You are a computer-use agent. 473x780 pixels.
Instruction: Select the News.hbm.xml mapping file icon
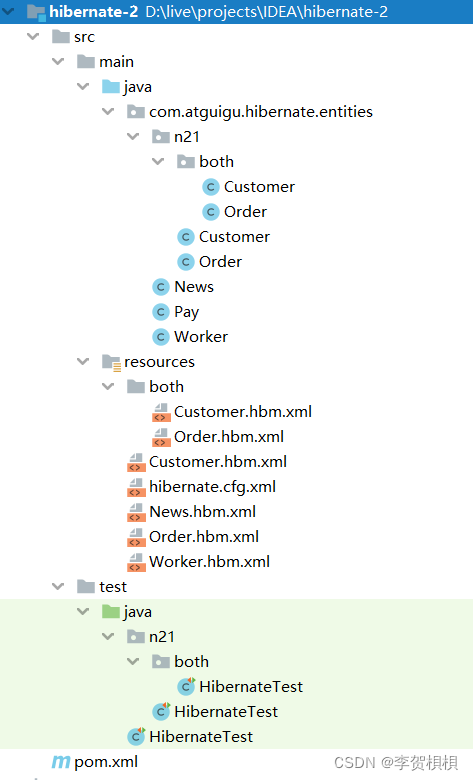[136, 512]
